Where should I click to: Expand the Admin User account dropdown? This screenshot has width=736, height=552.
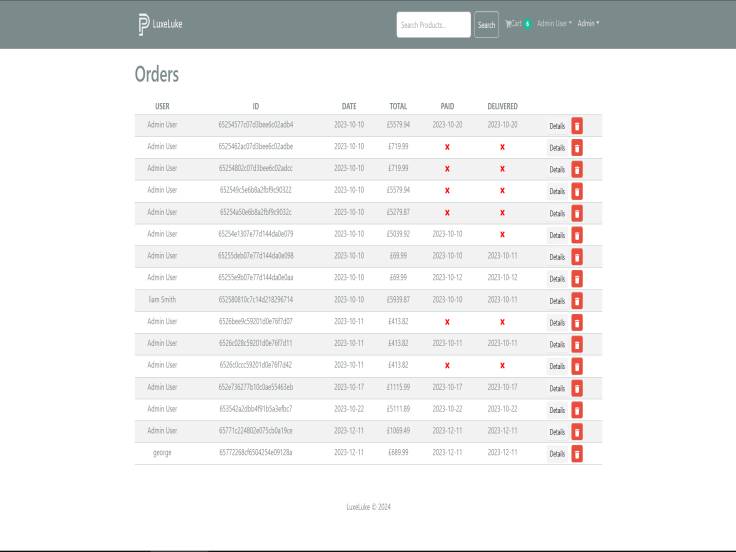click(x=554, y=23)
